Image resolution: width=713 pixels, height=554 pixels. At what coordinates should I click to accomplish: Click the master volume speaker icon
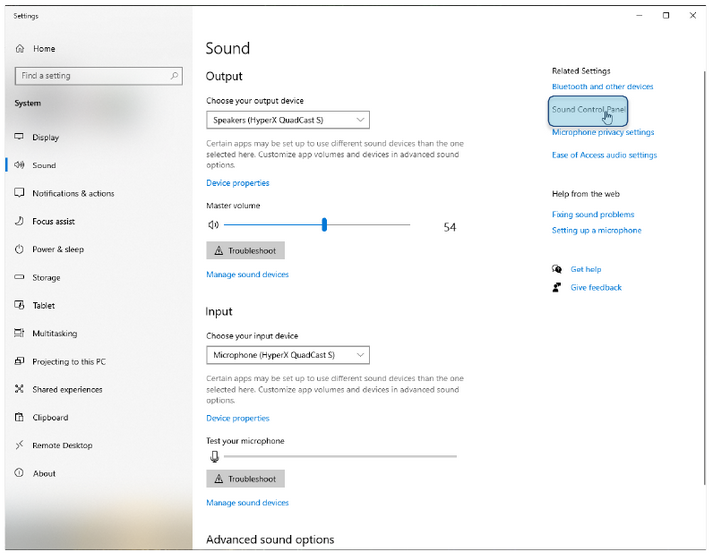pos(213,226)
